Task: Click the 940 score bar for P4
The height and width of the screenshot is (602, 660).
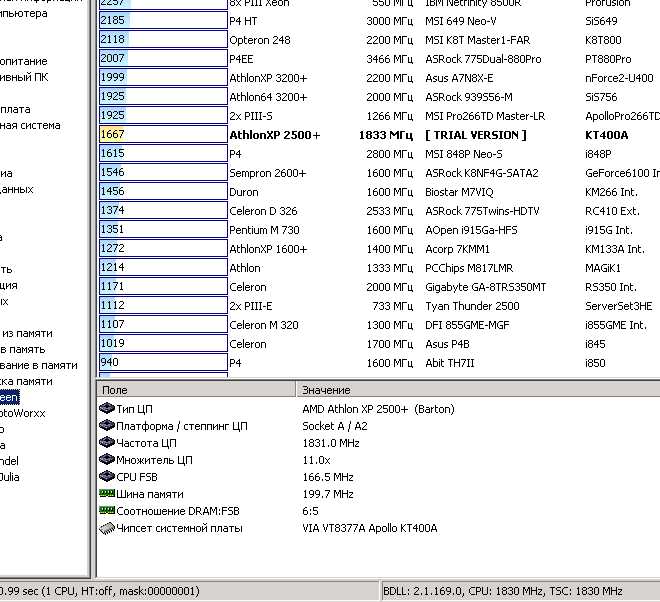Action: point(163,363)
